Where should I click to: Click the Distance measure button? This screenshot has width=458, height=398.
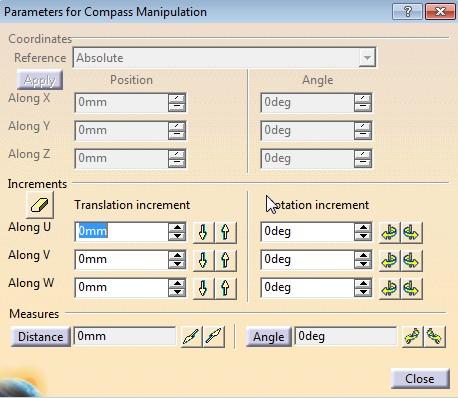41,337
